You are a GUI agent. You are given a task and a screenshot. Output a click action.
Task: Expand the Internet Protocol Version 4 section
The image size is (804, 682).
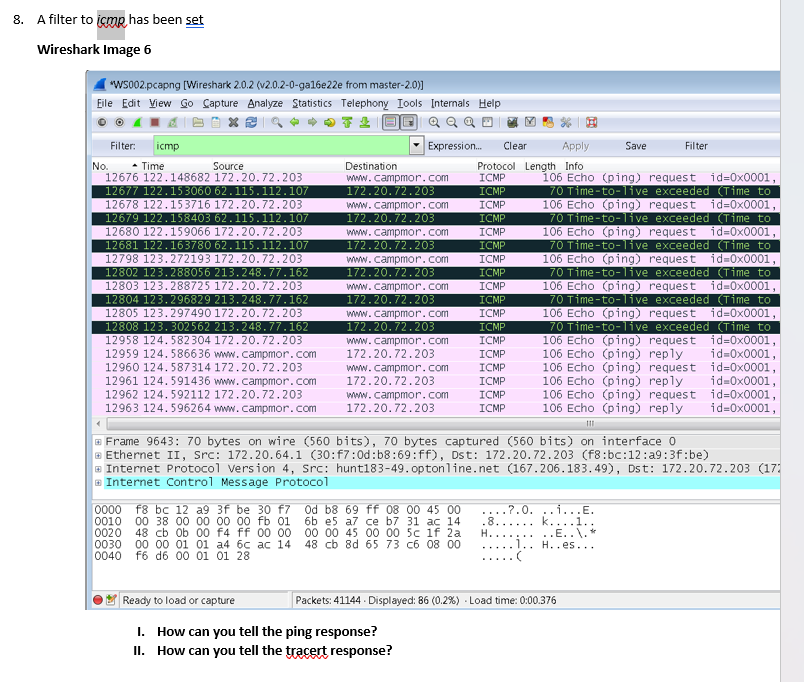(x=98, y=467)
